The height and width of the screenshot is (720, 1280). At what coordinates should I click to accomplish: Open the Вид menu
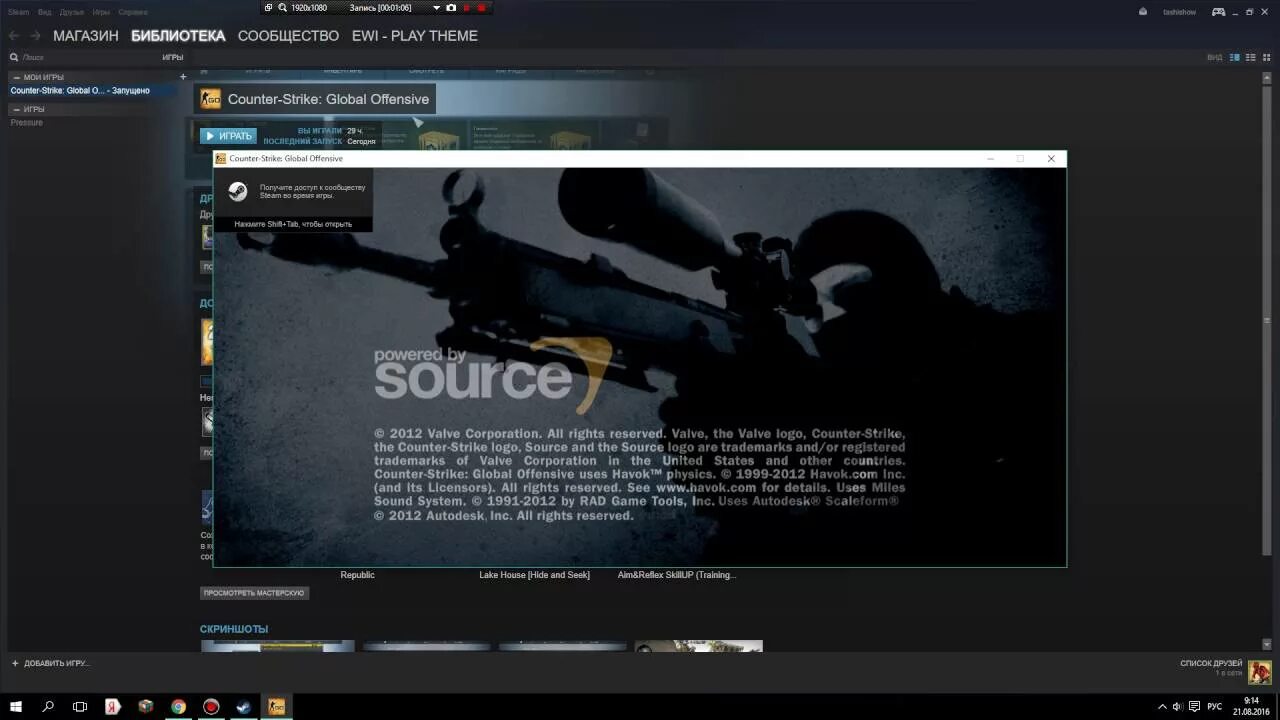pos(45,12)
